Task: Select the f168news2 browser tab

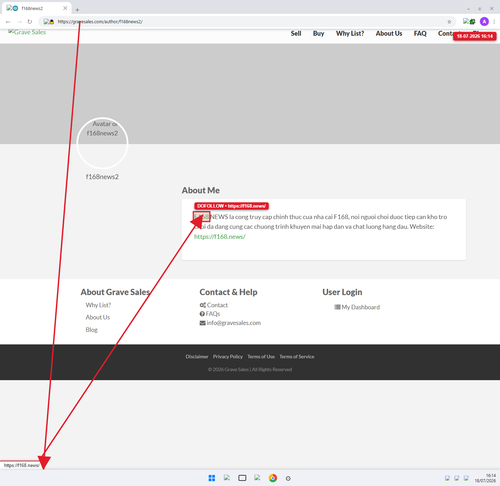Action: point(37,8)
